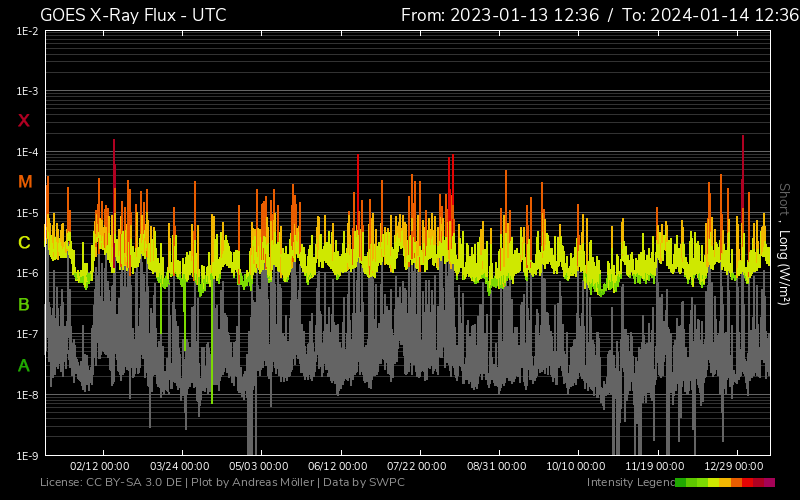Click the 07/22 00:00 time axis label
Image resolution: width=800 pixels, height=500 pixels.
(417, 466)
